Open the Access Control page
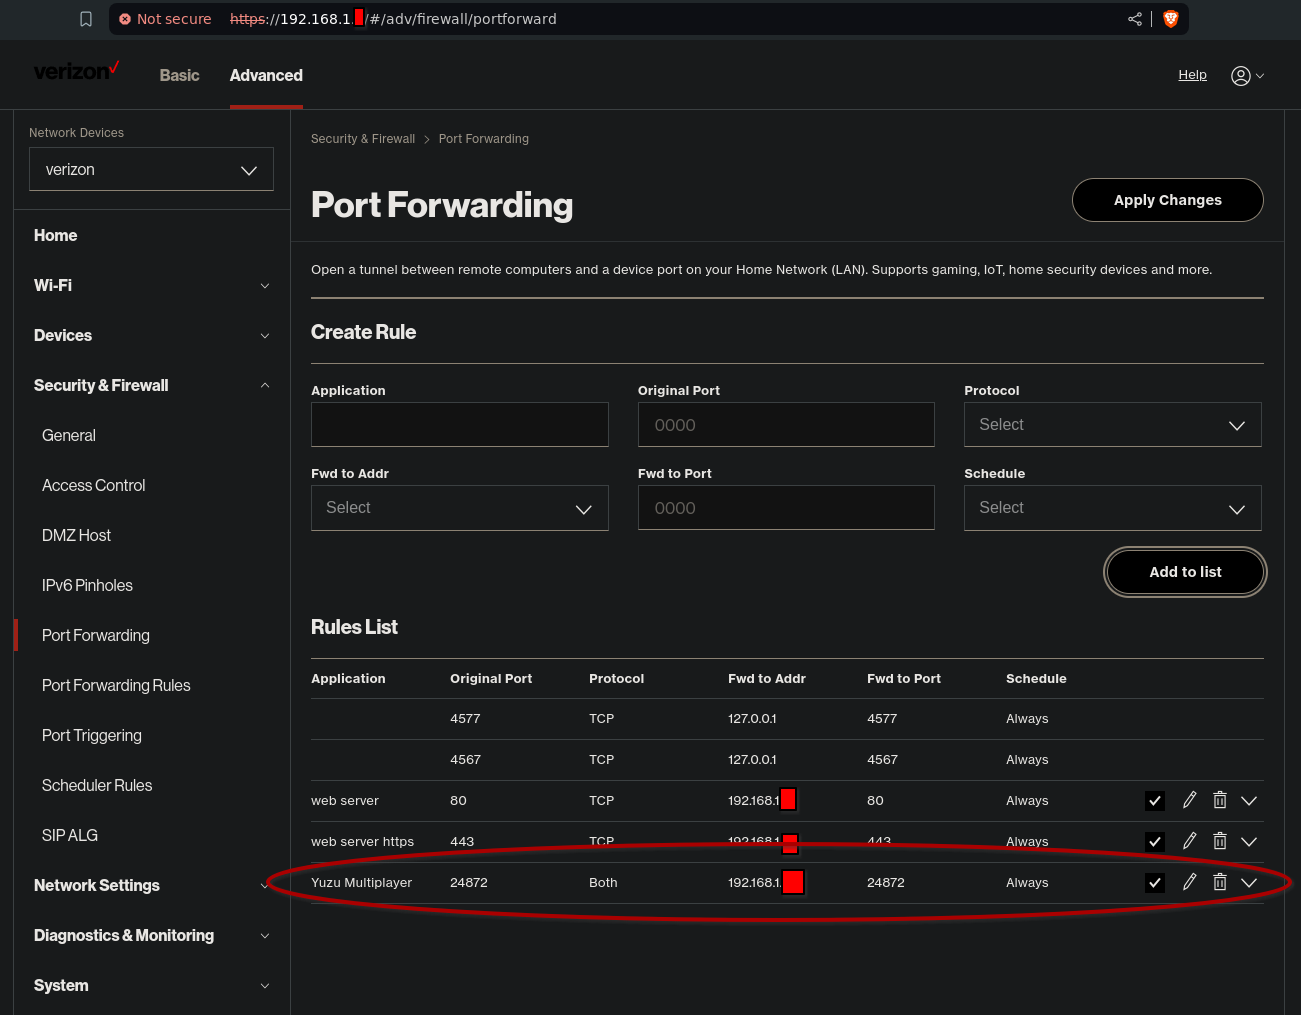Viewport: 1301px width, 1015px height. pos(93,485)
